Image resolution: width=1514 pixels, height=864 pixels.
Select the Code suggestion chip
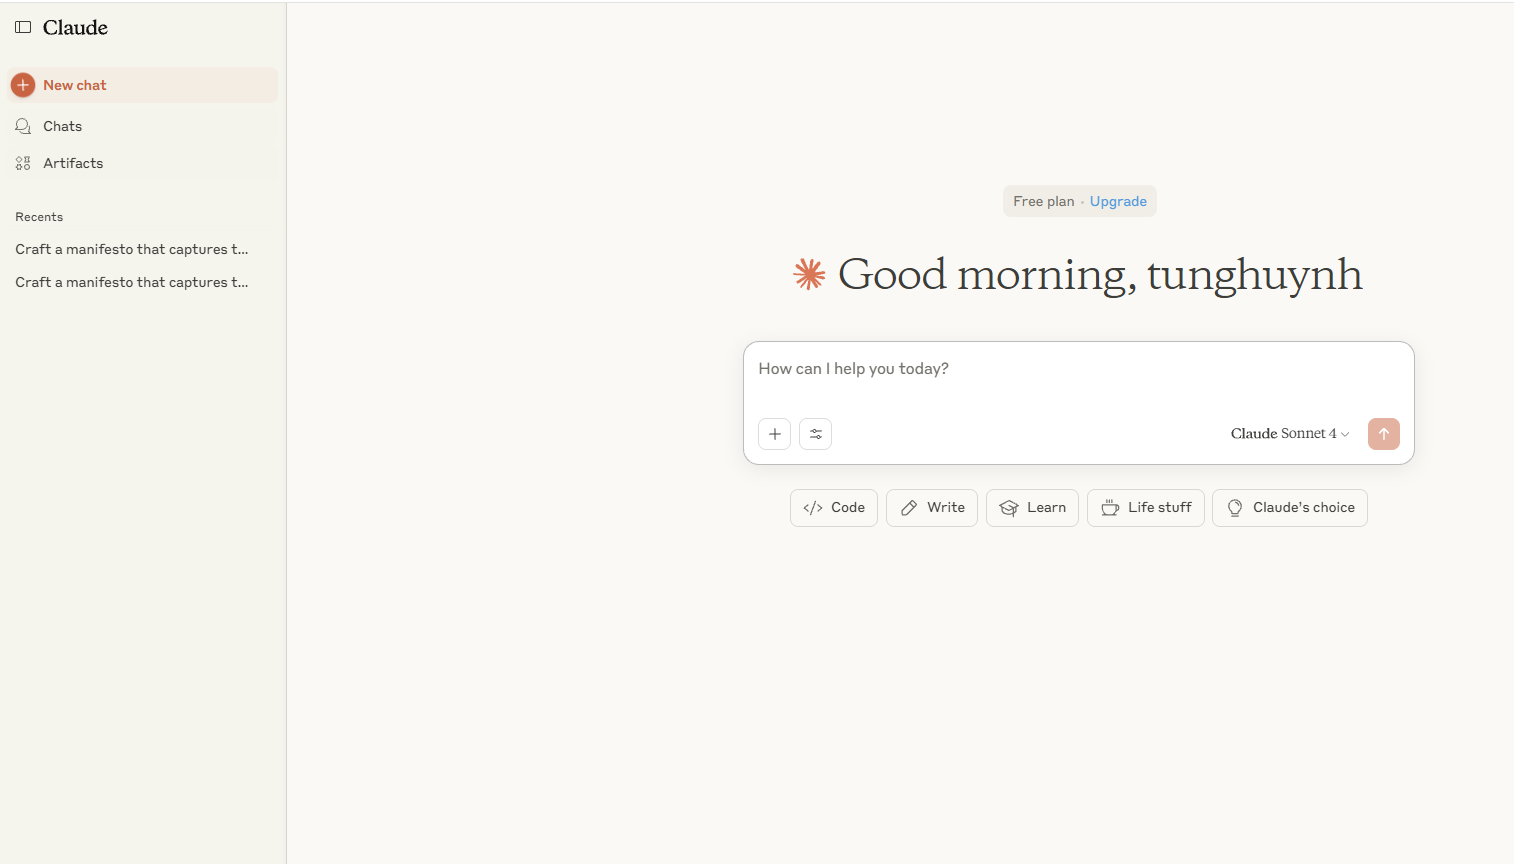coord(834,508)
